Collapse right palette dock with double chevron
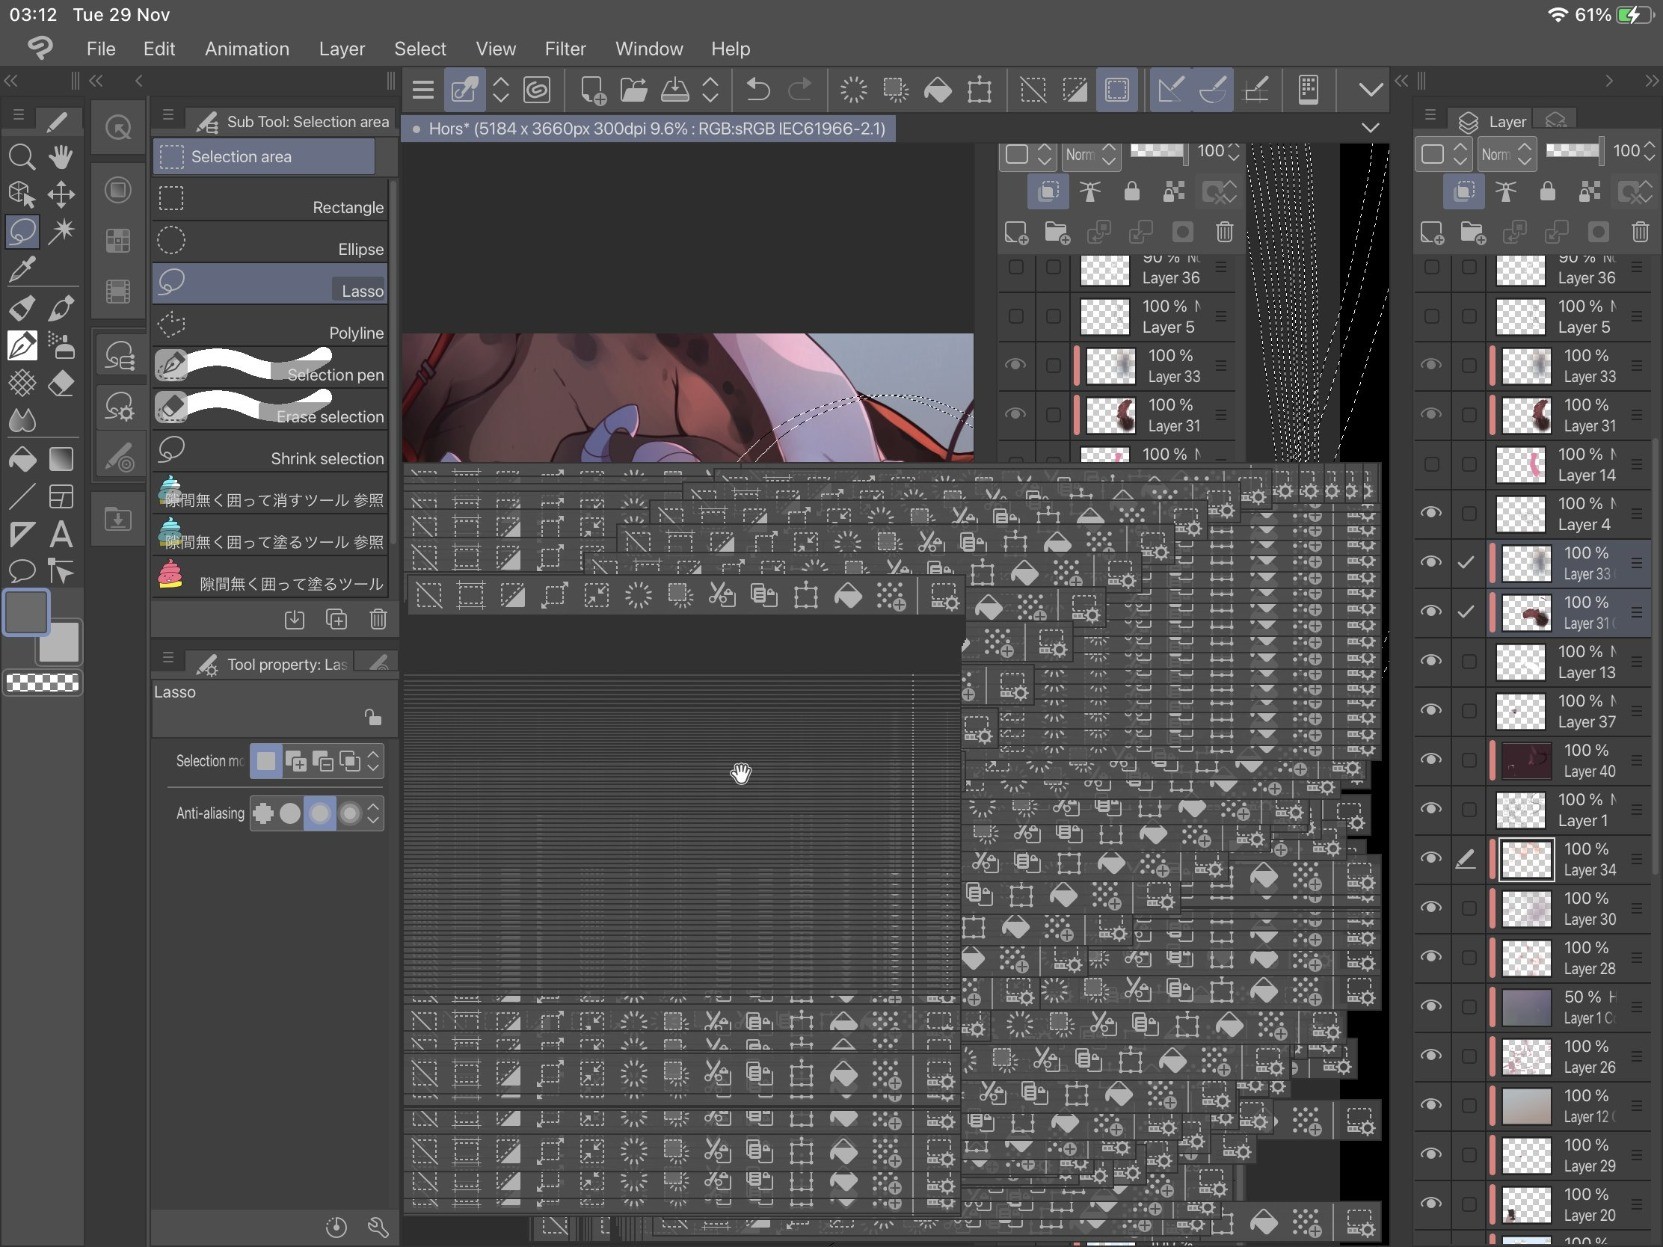 point(1651,81)
